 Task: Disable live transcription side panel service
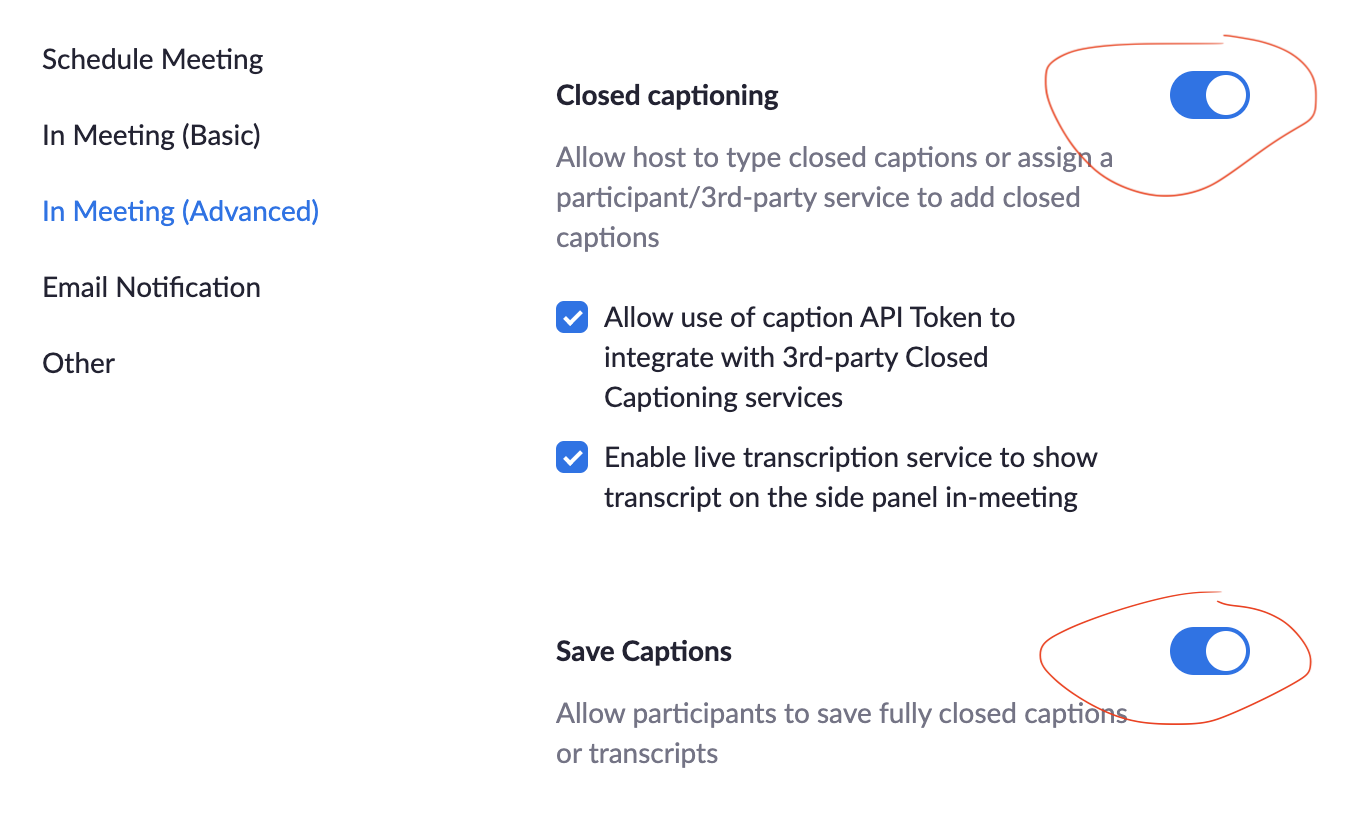(571, 457)
